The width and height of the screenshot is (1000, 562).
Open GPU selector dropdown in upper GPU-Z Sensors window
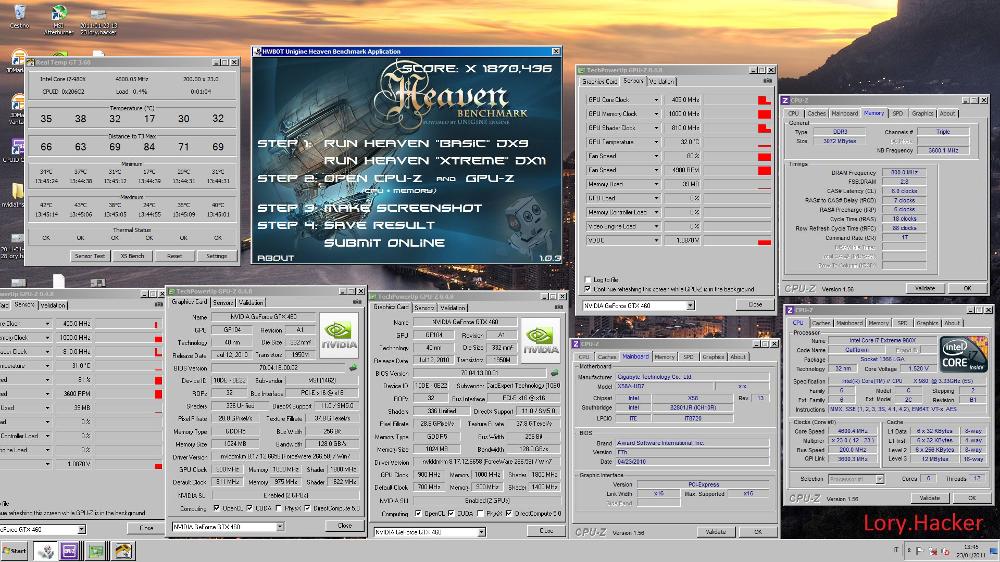(x=690, y=306)
